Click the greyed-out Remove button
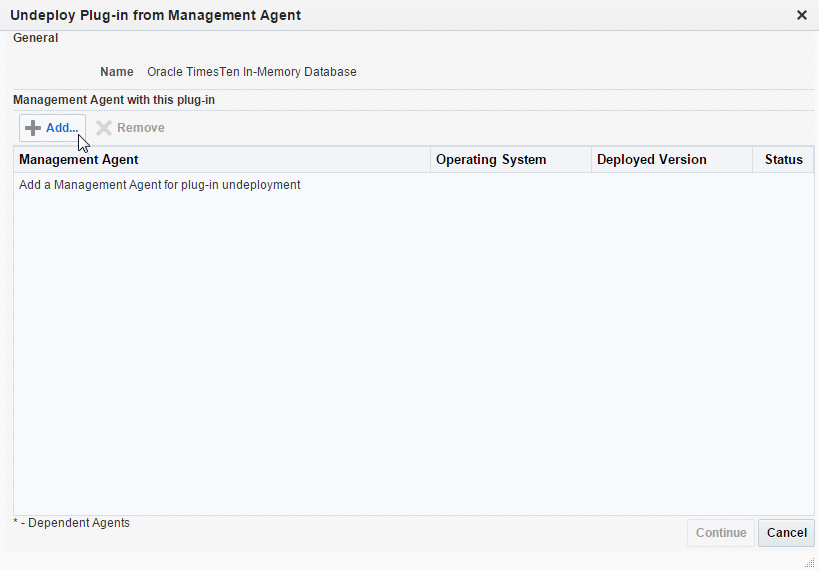Screen dimensions: 819x570 pyautogui.click(x=131, y=128)
